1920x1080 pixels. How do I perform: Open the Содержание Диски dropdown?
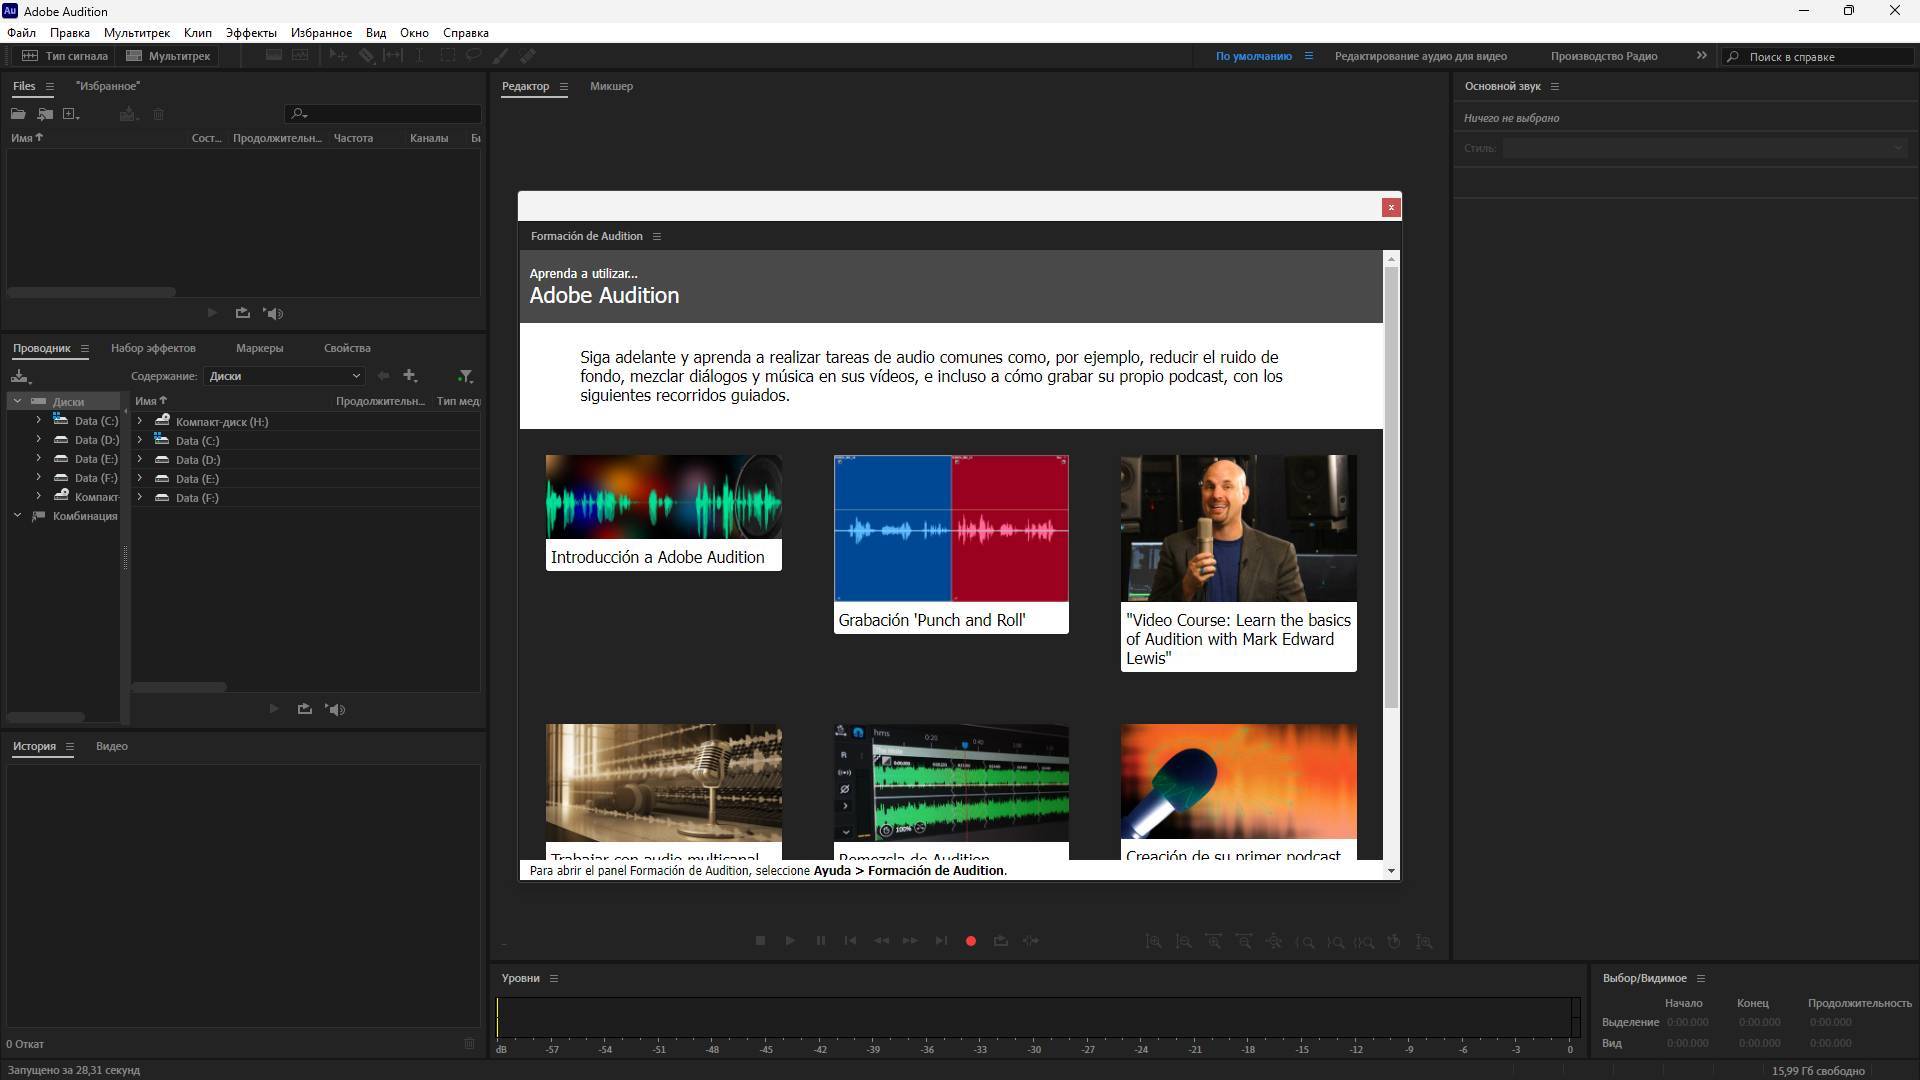284,376
